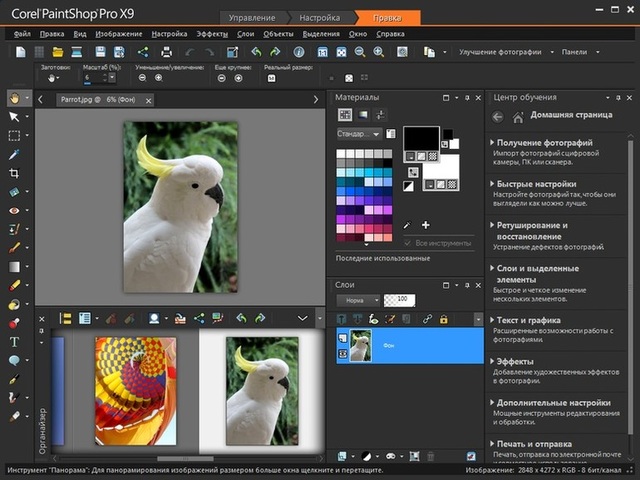The image size is (640, 480).
Task: Toggle the 'Все инструменты' checkbox
Action: [x=407, y=243]
